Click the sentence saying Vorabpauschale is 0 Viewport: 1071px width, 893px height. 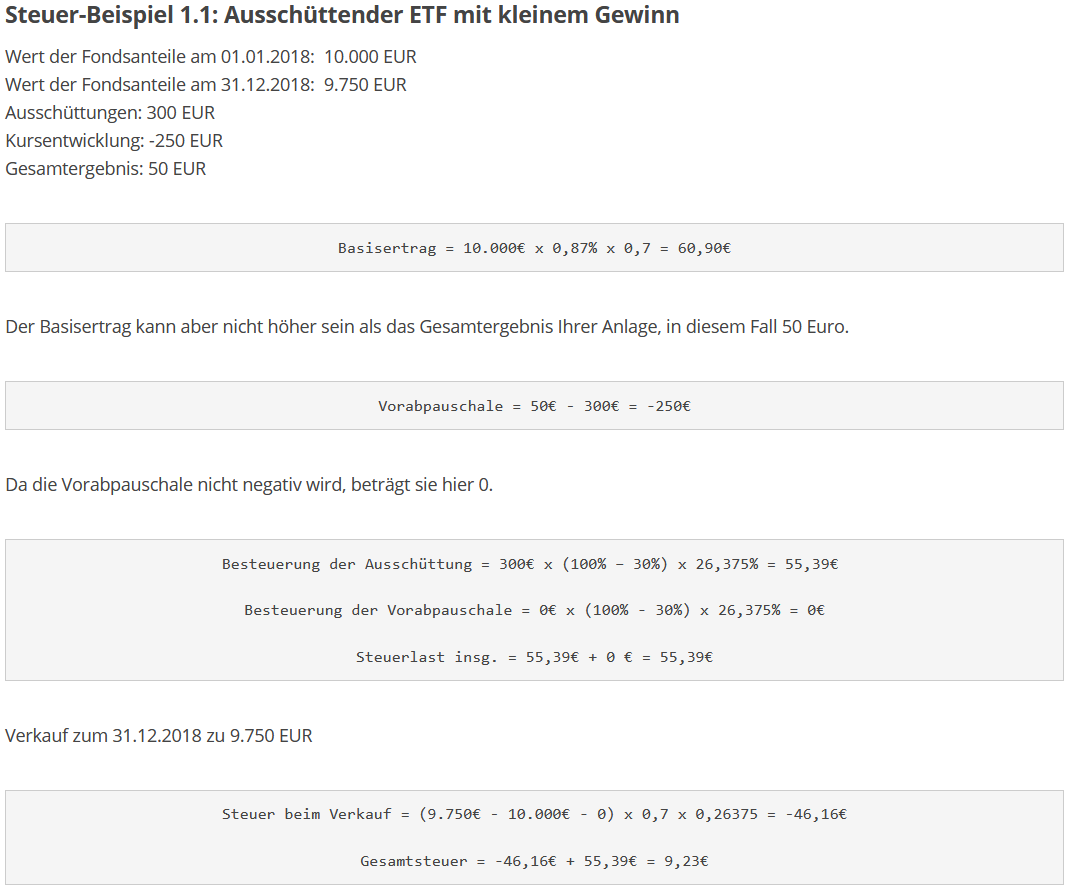pyautogui.click(x=249, y=485)
